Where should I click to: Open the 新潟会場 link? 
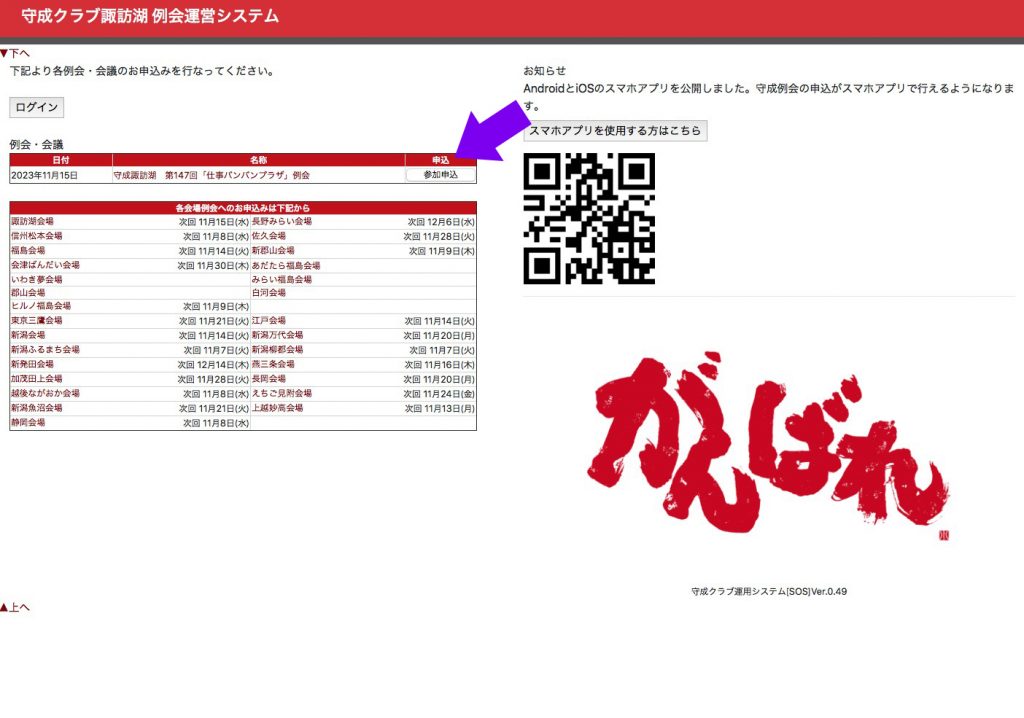click(x=28, y=335)
